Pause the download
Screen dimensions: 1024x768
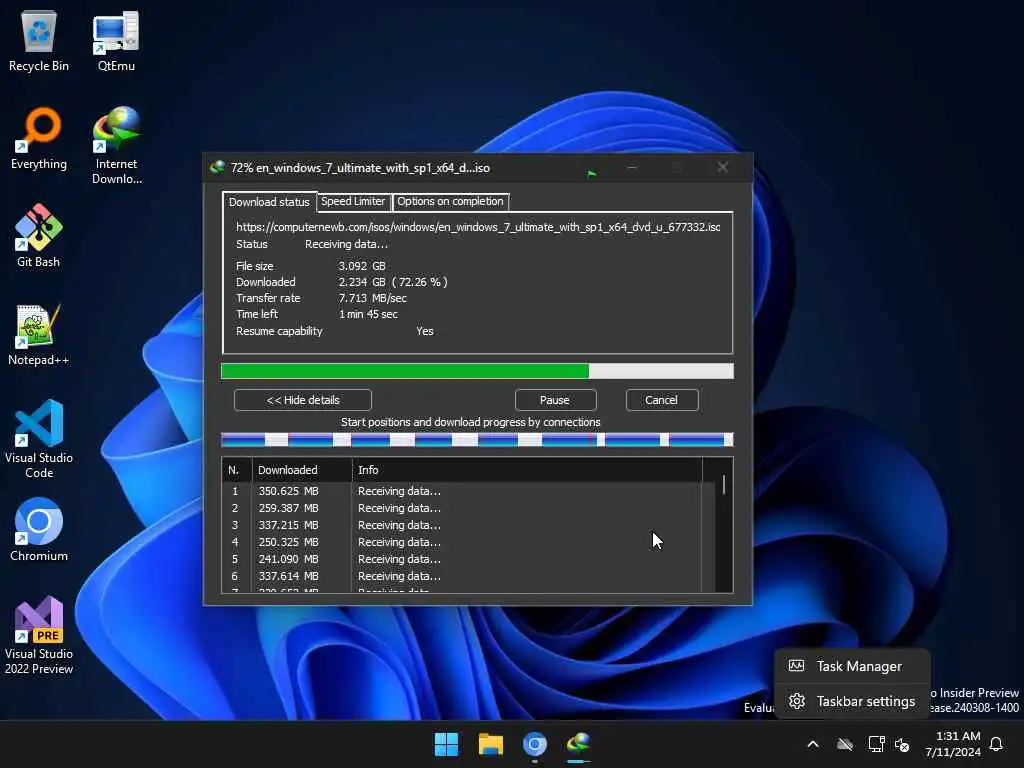[555, 400]
